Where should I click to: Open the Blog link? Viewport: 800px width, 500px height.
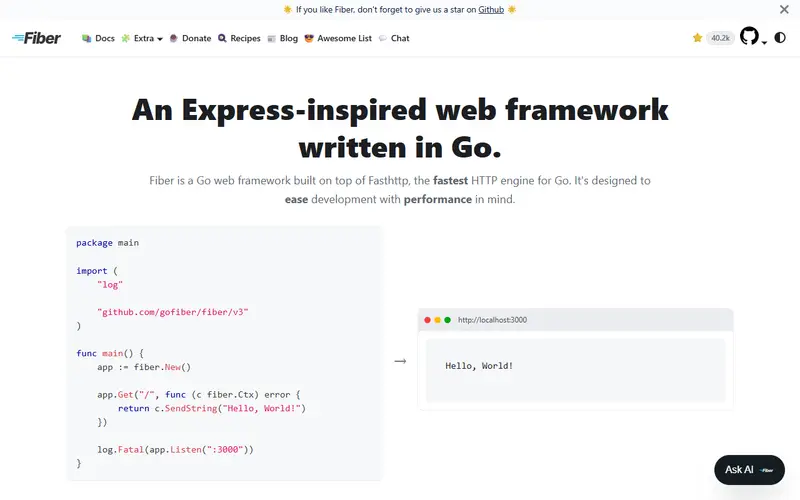(283, 38)
